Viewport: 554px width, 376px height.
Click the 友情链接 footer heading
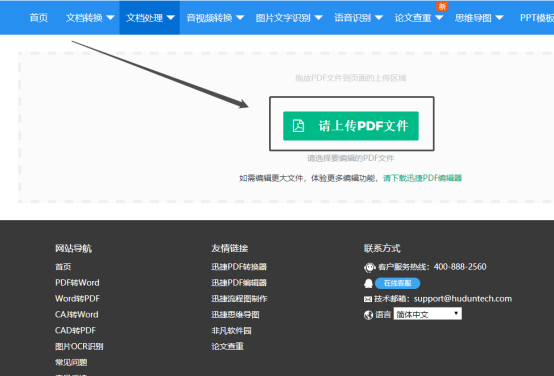230,248
